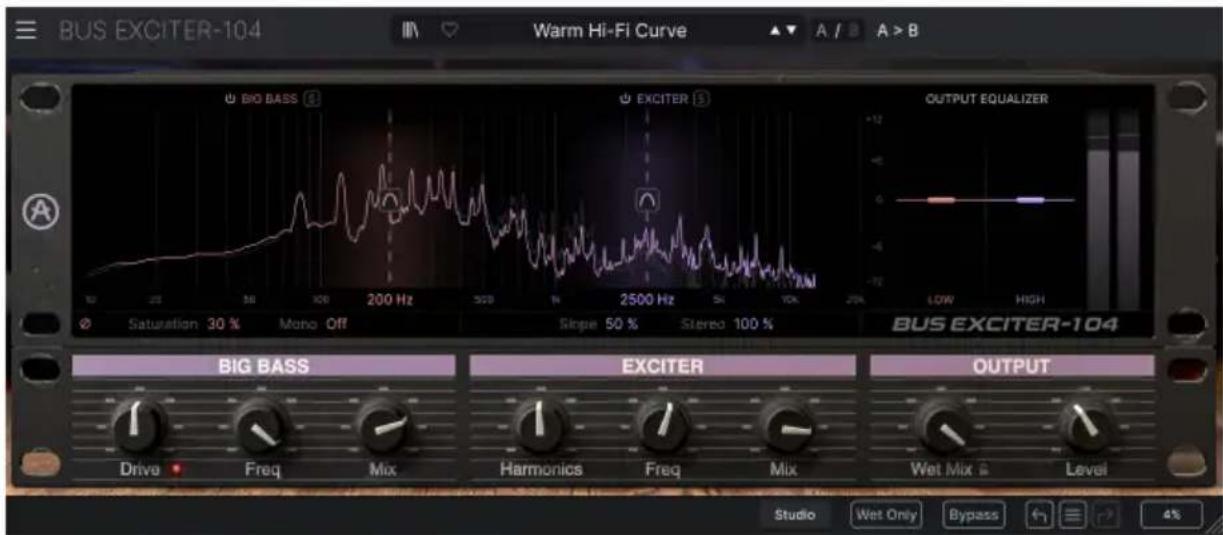Click the Bypass button
Viewport: 1223px width, 535px height.
pyautogui.click(x=973, y=515)
